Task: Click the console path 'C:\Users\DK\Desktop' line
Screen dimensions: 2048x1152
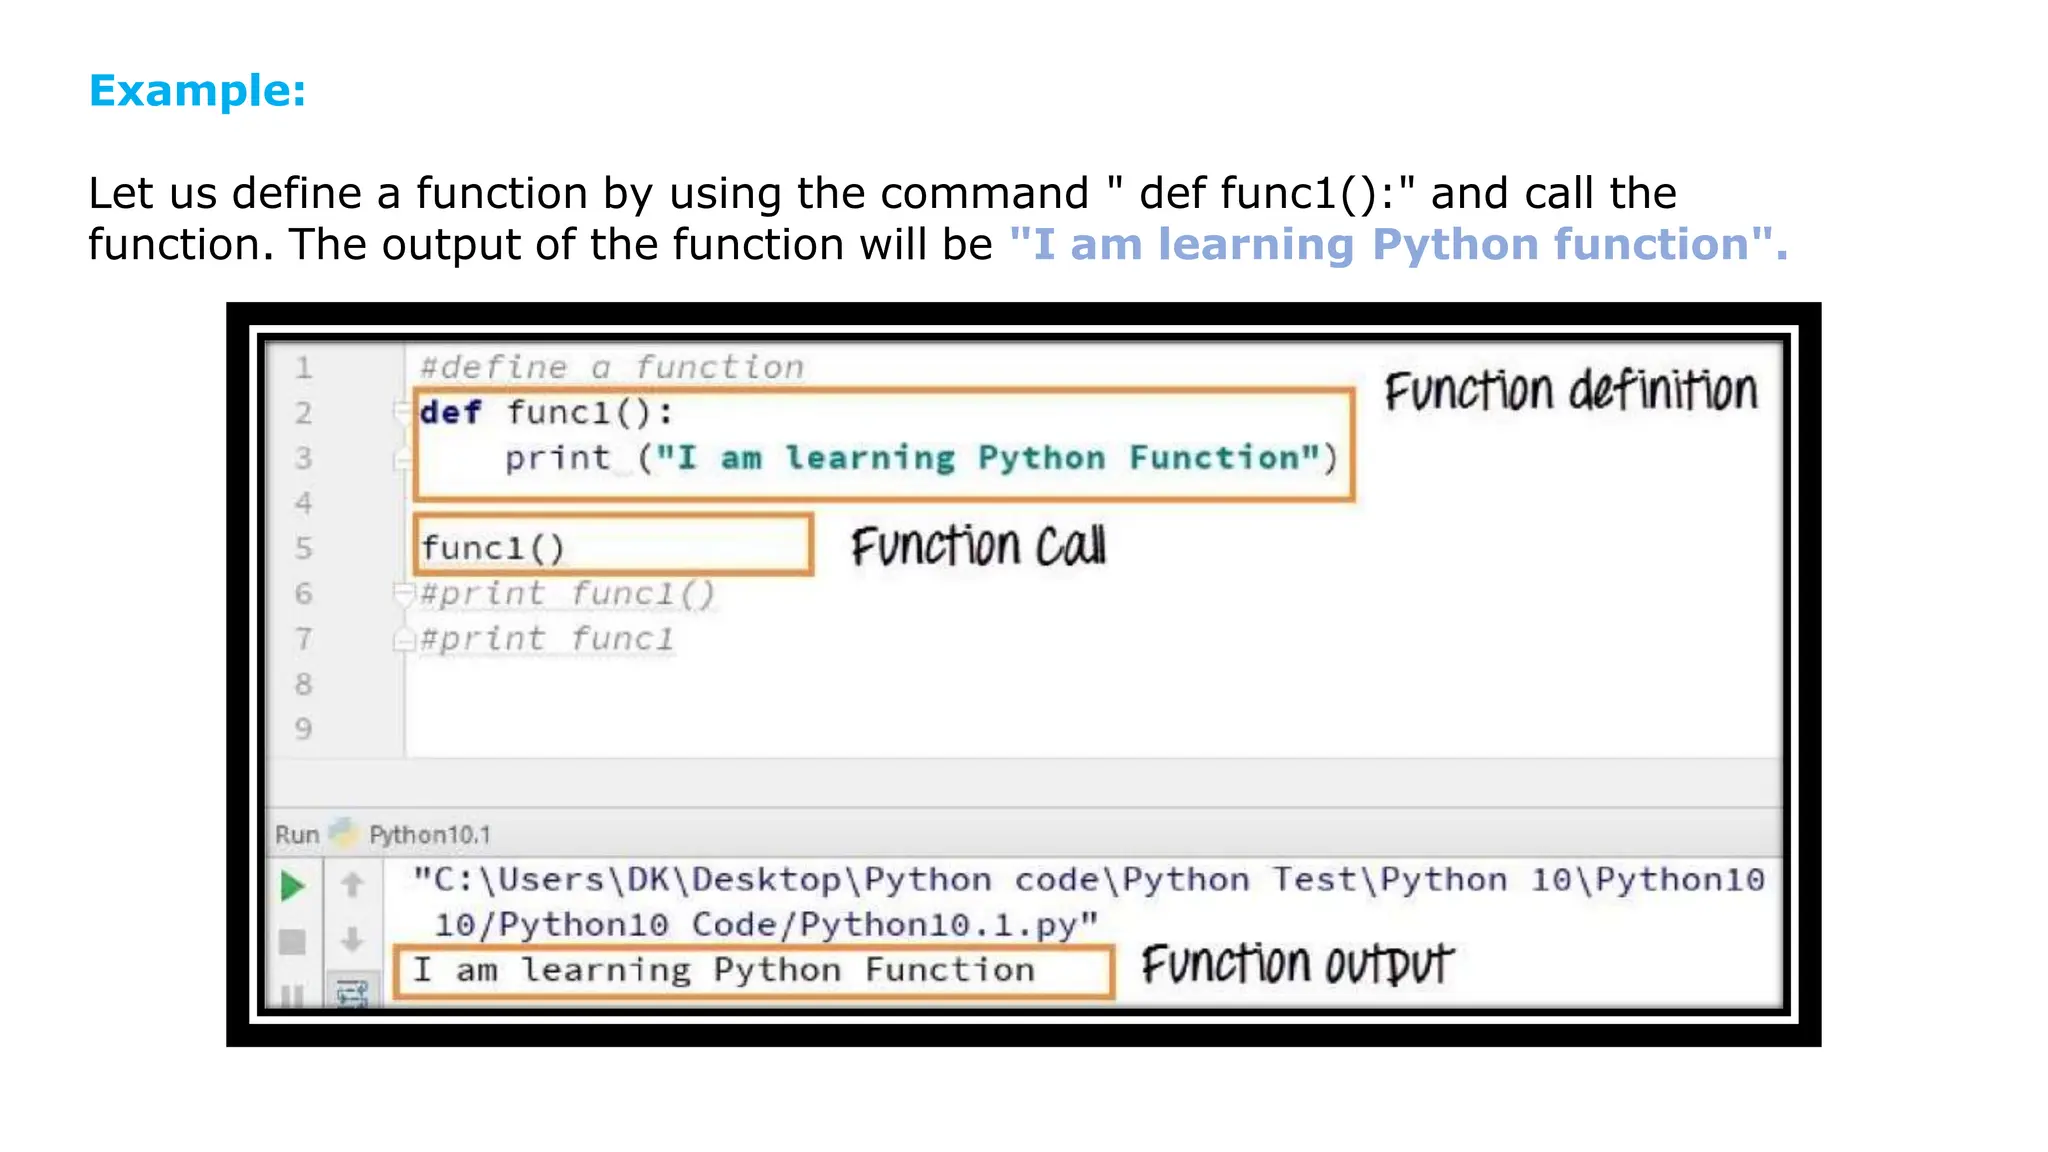Action: pos(1089,880)
